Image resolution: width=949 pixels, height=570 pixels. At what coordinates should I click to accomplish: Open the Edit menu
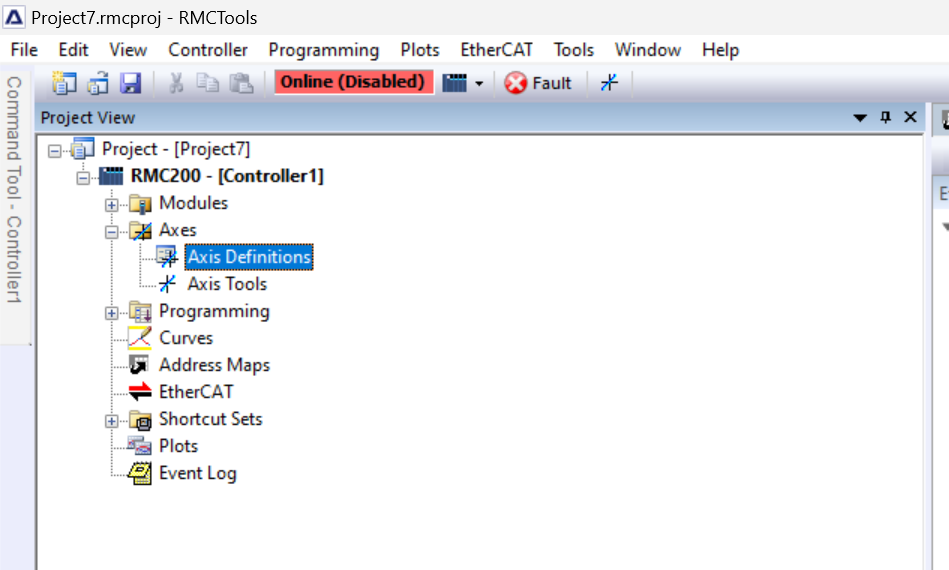tap(73, 50)
